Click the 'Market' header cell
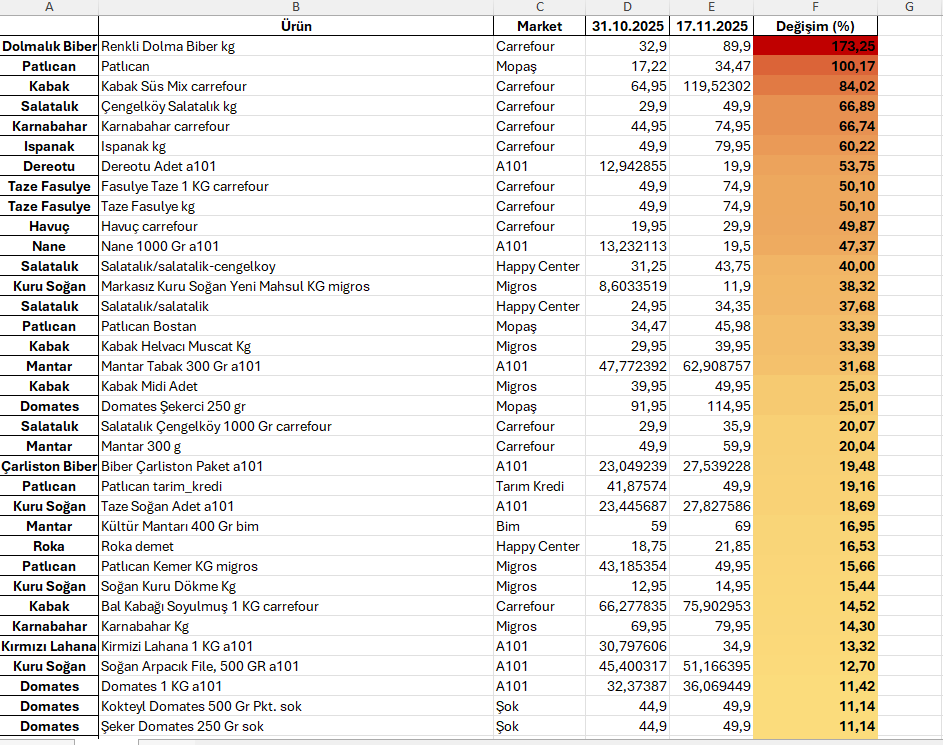Screen dimensions: 943x745 pyautogui.click(x=539, y=26)
